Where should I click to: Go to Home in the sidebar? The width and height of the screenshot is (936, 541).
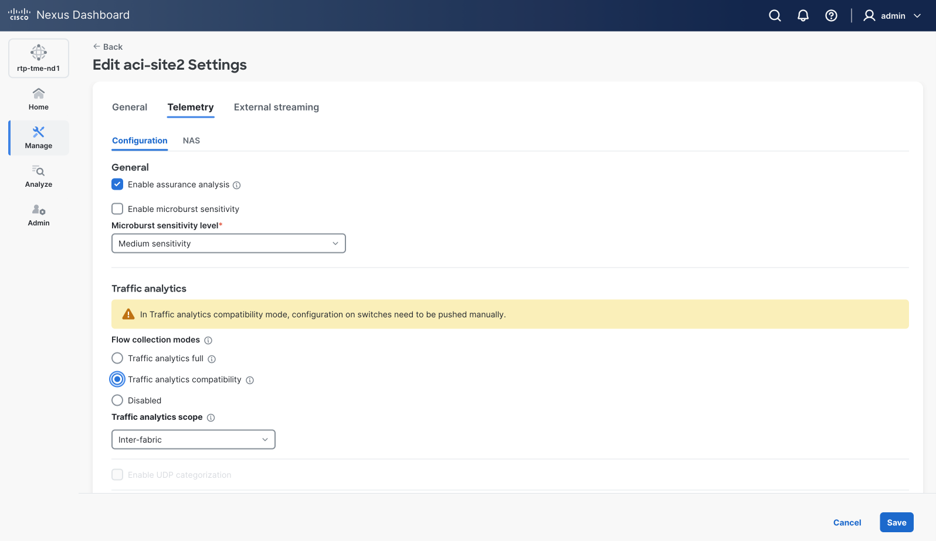(x=38, y=99)
